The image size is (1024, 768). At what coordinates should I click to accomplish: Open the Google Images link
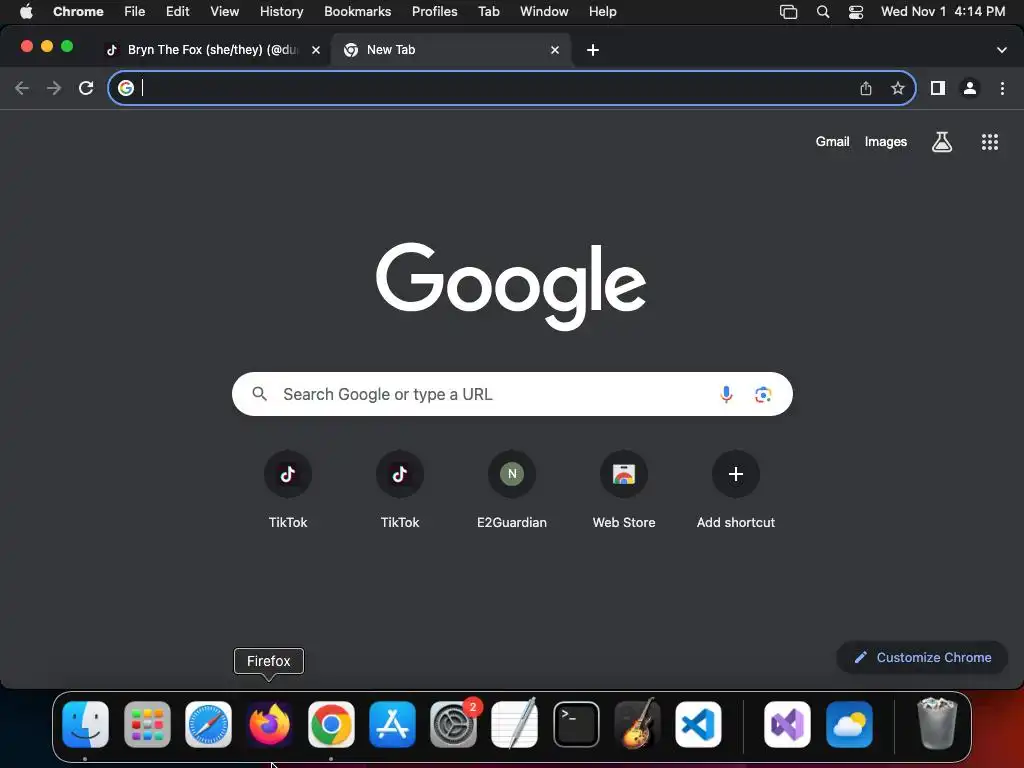coord(886,142)
